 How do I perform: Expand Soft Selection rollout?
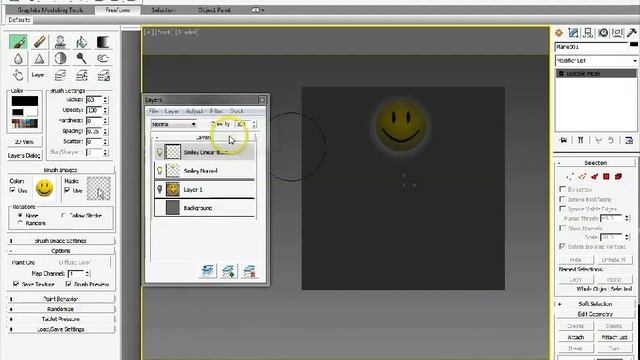(595, 304)
